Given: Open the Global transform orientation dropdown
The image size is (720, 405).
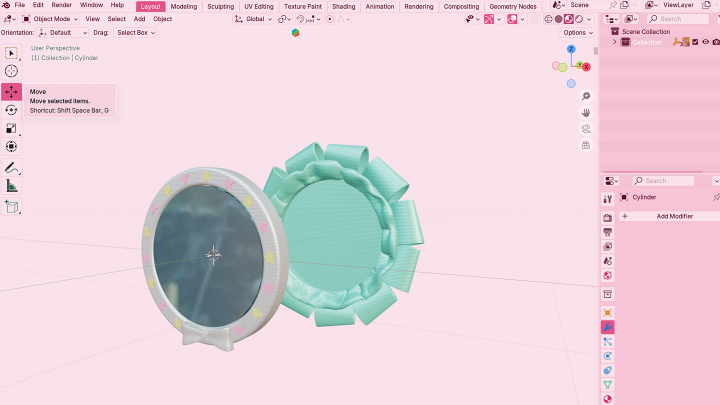Looking at the screenshot, I should [253, 19].
